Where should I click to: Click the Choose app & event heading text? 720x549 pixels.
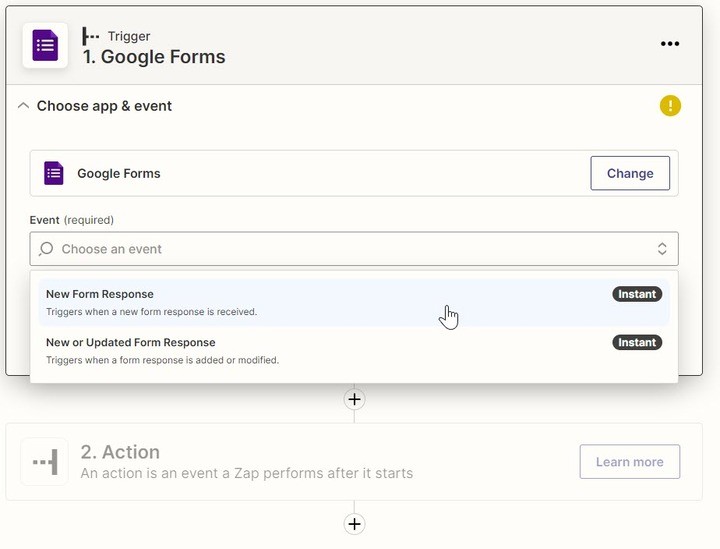click(x=104, y=106)
